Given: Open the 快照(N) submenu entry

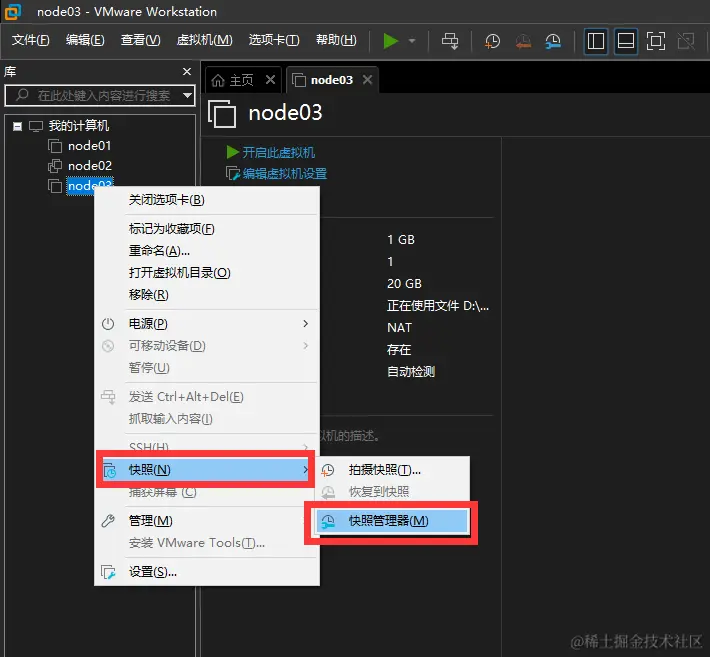Looking at the screenshot, I should (x=207, y=470).
